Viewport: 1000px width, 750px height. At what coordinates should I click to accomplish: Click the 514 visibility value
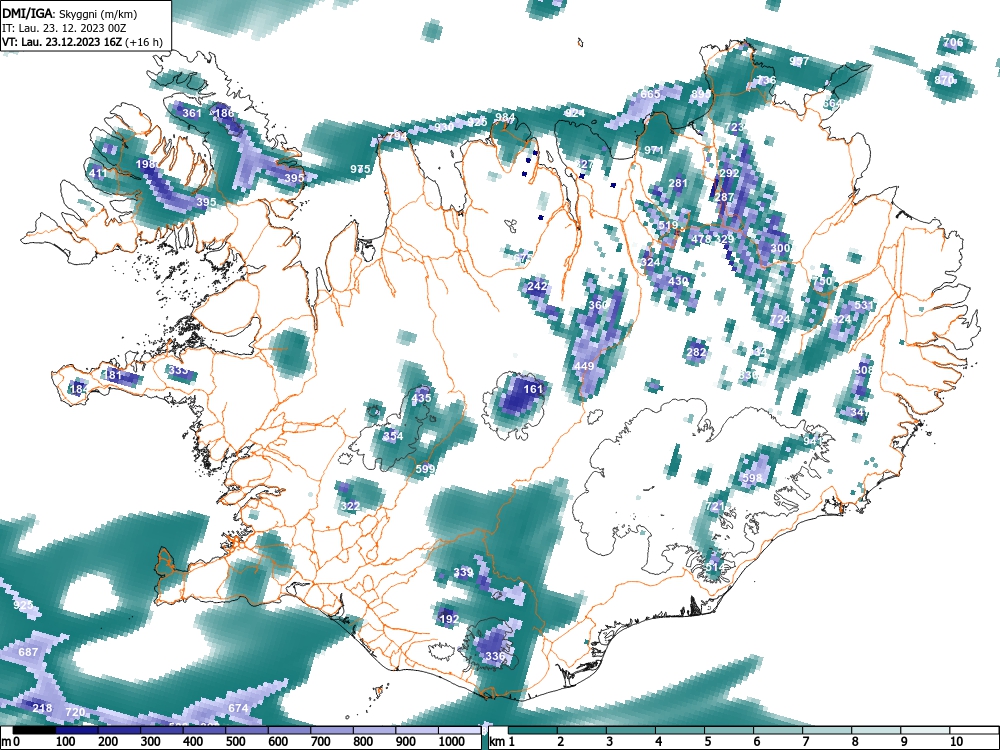pyautogui.click(x=714, y=567)
